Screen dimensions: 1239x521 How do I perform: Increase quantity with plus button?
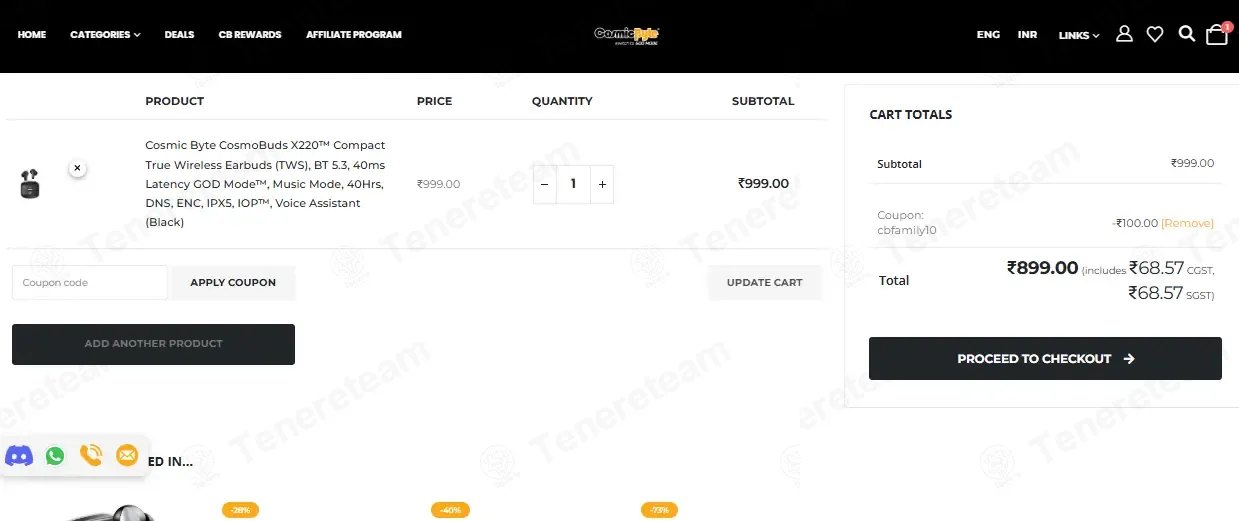(602, 184)
